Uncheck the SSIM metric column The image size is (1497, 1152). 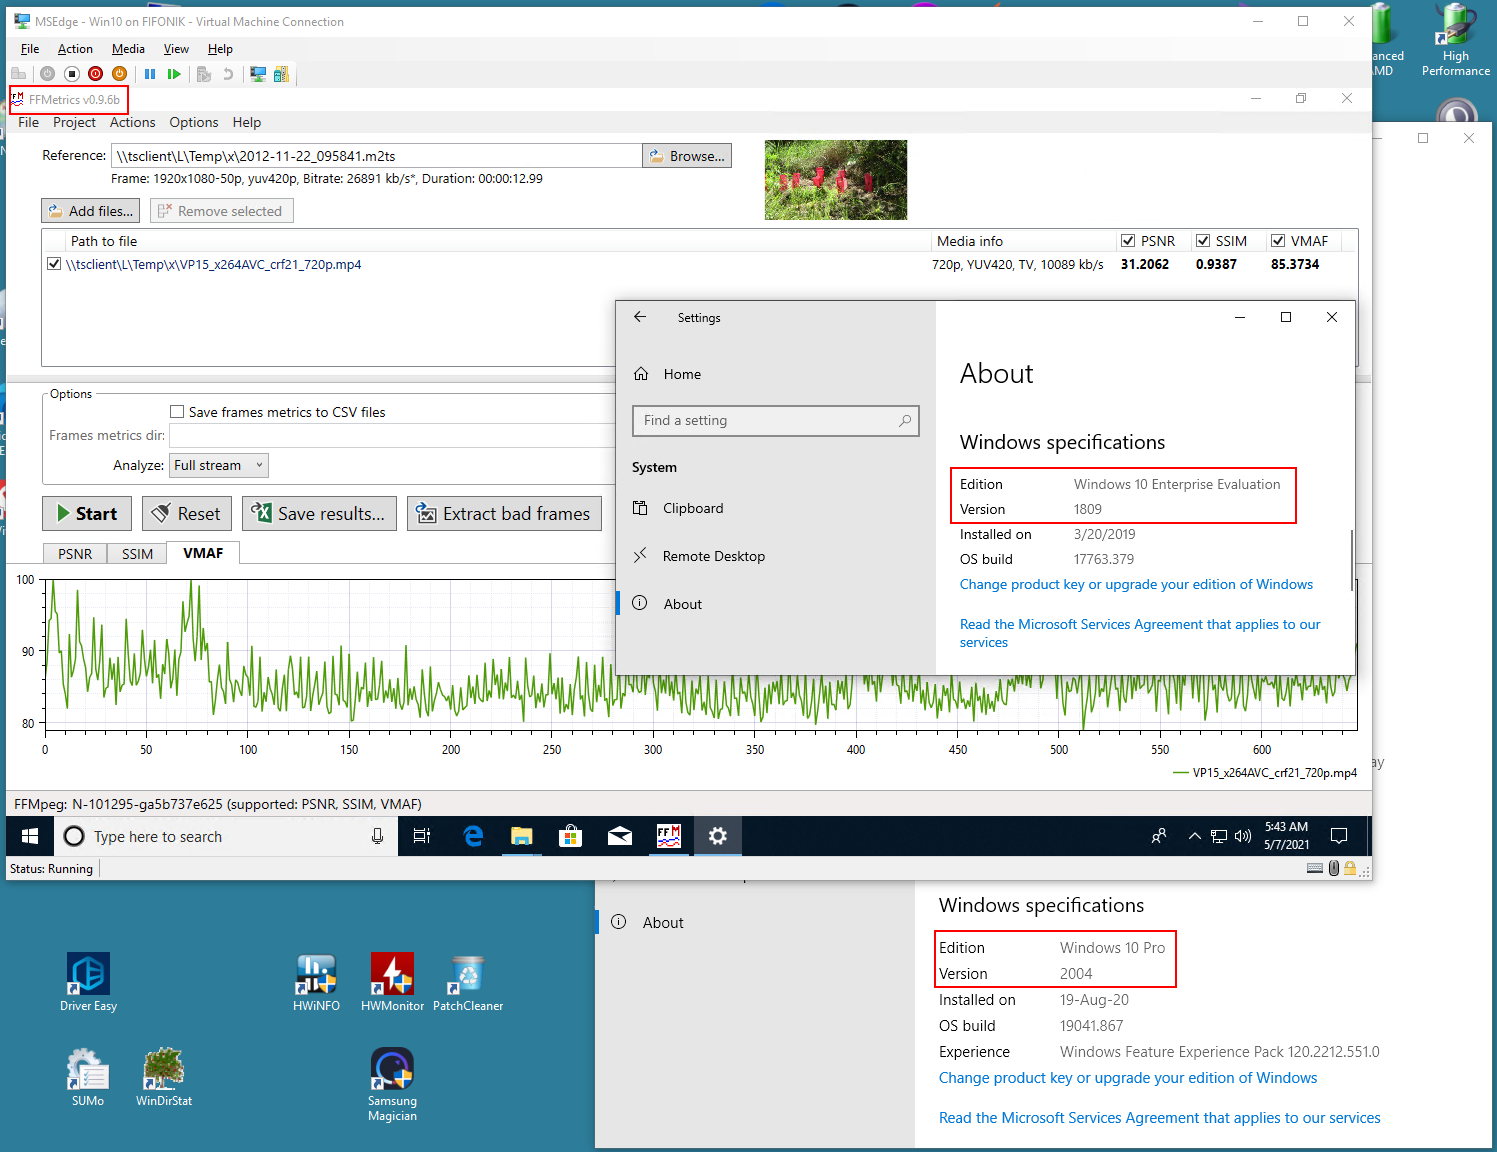1203,240
